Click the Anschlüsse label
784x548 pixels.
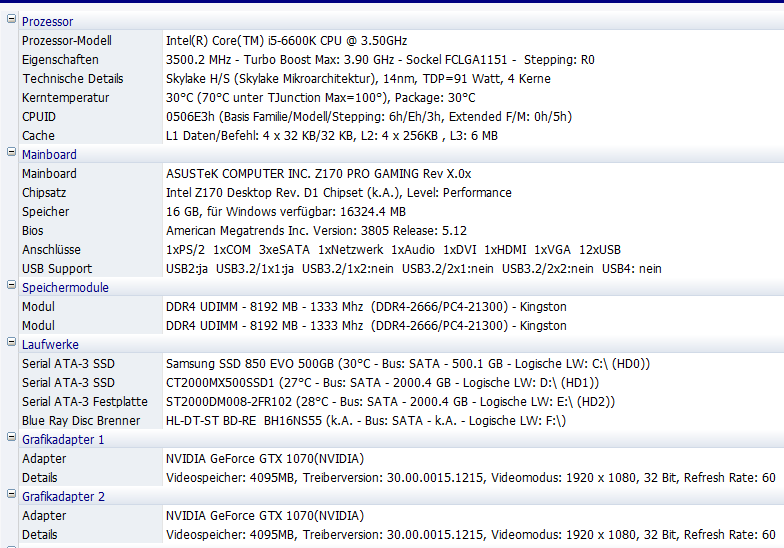pos(51,250)
